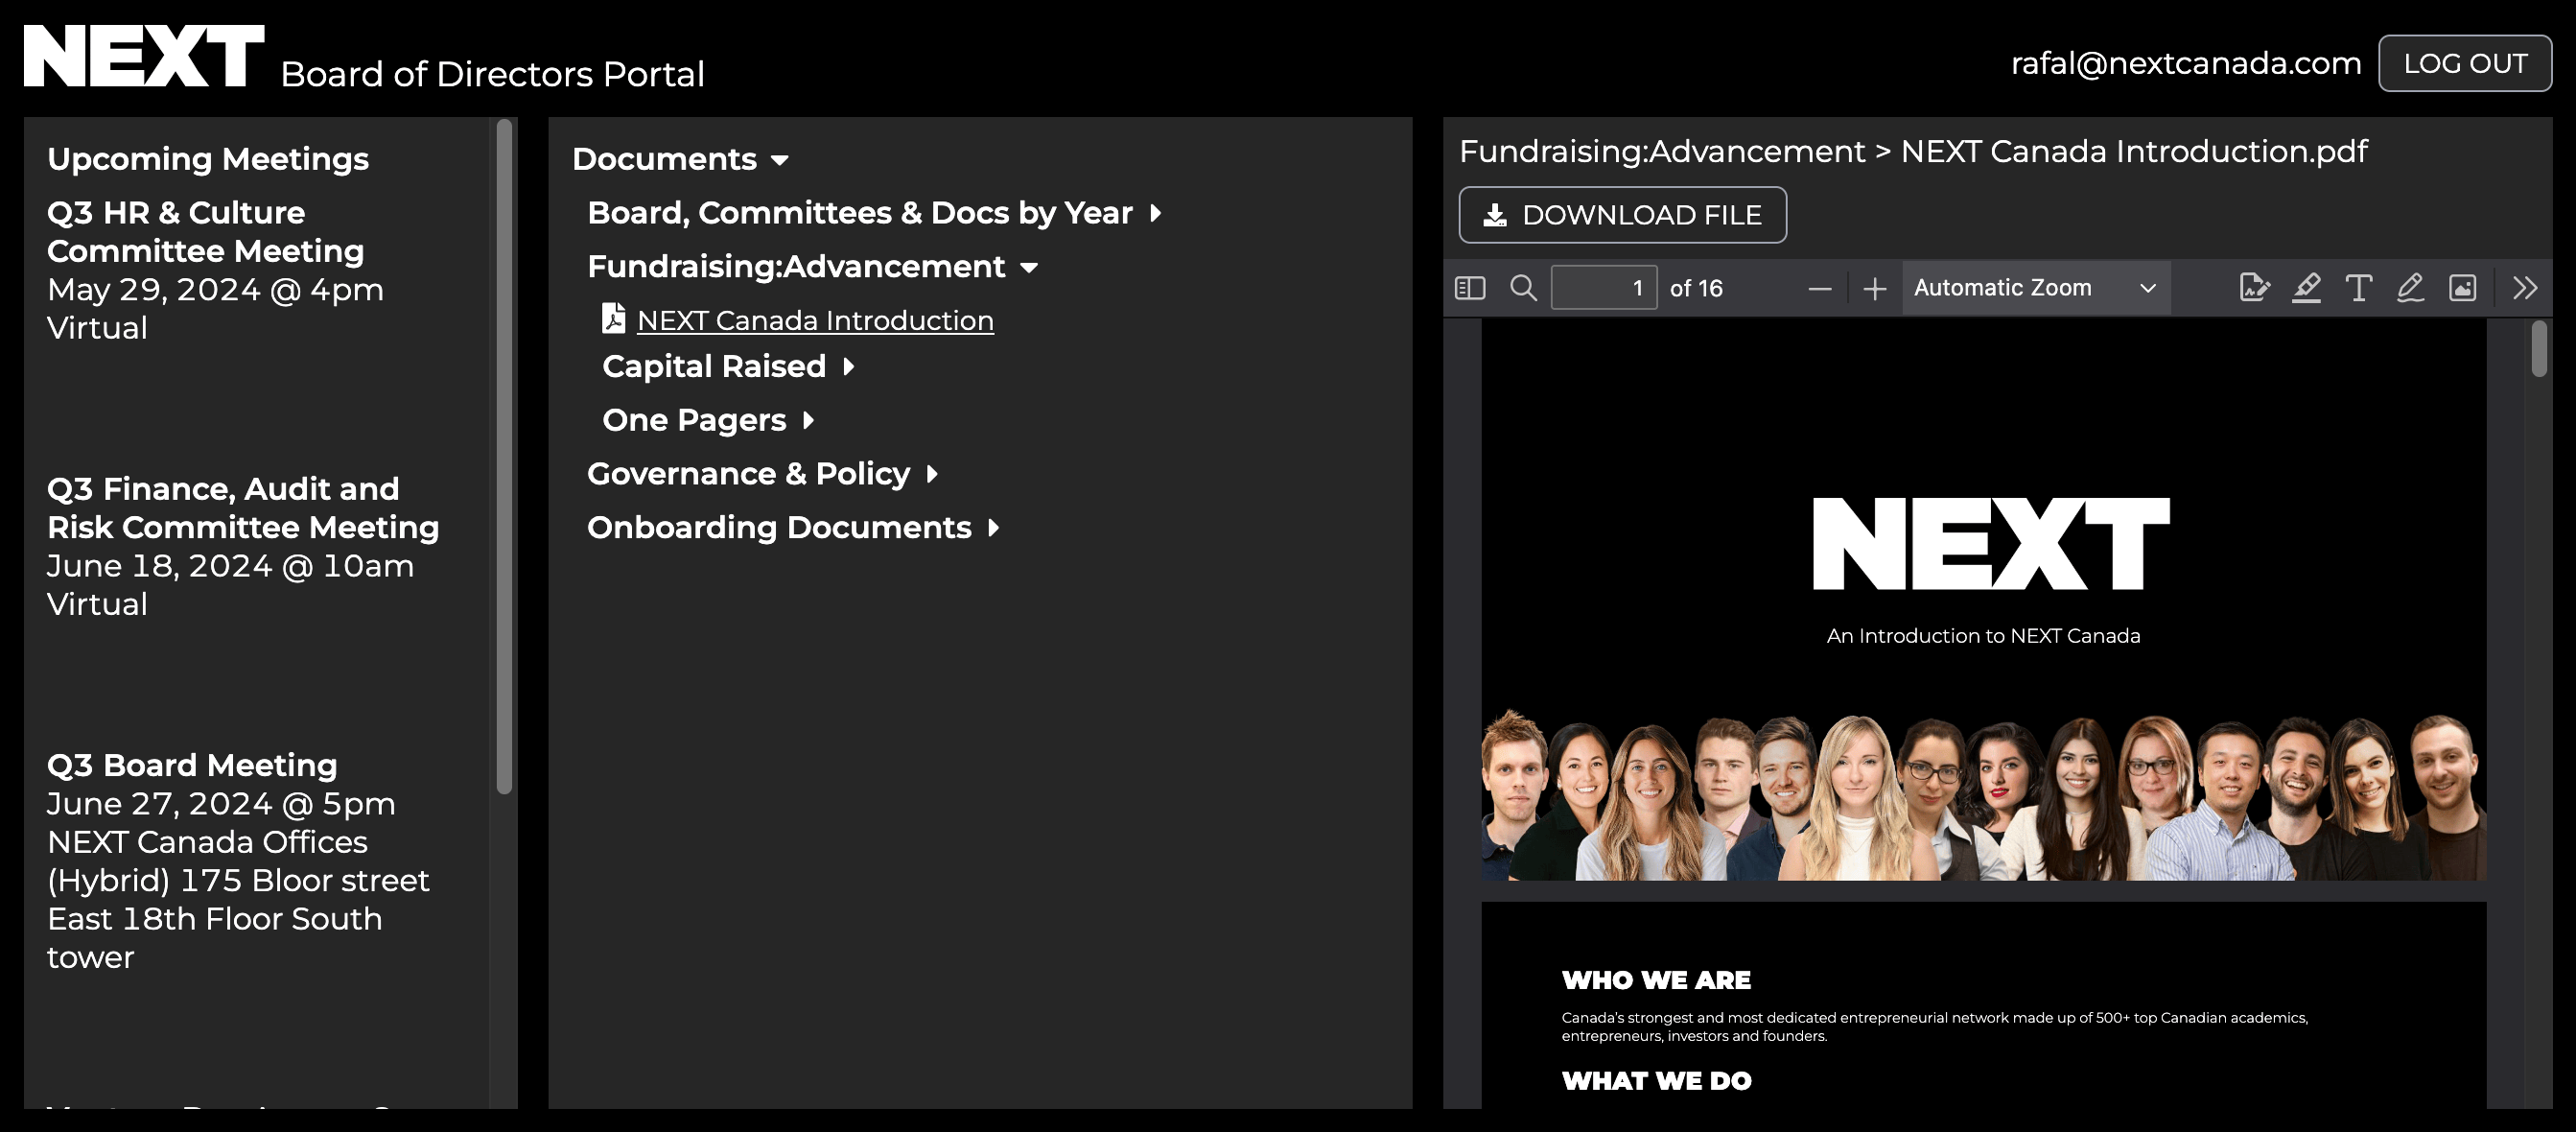Select the highlight tool
The image size is (2576, 1132).
[2306, 289]
